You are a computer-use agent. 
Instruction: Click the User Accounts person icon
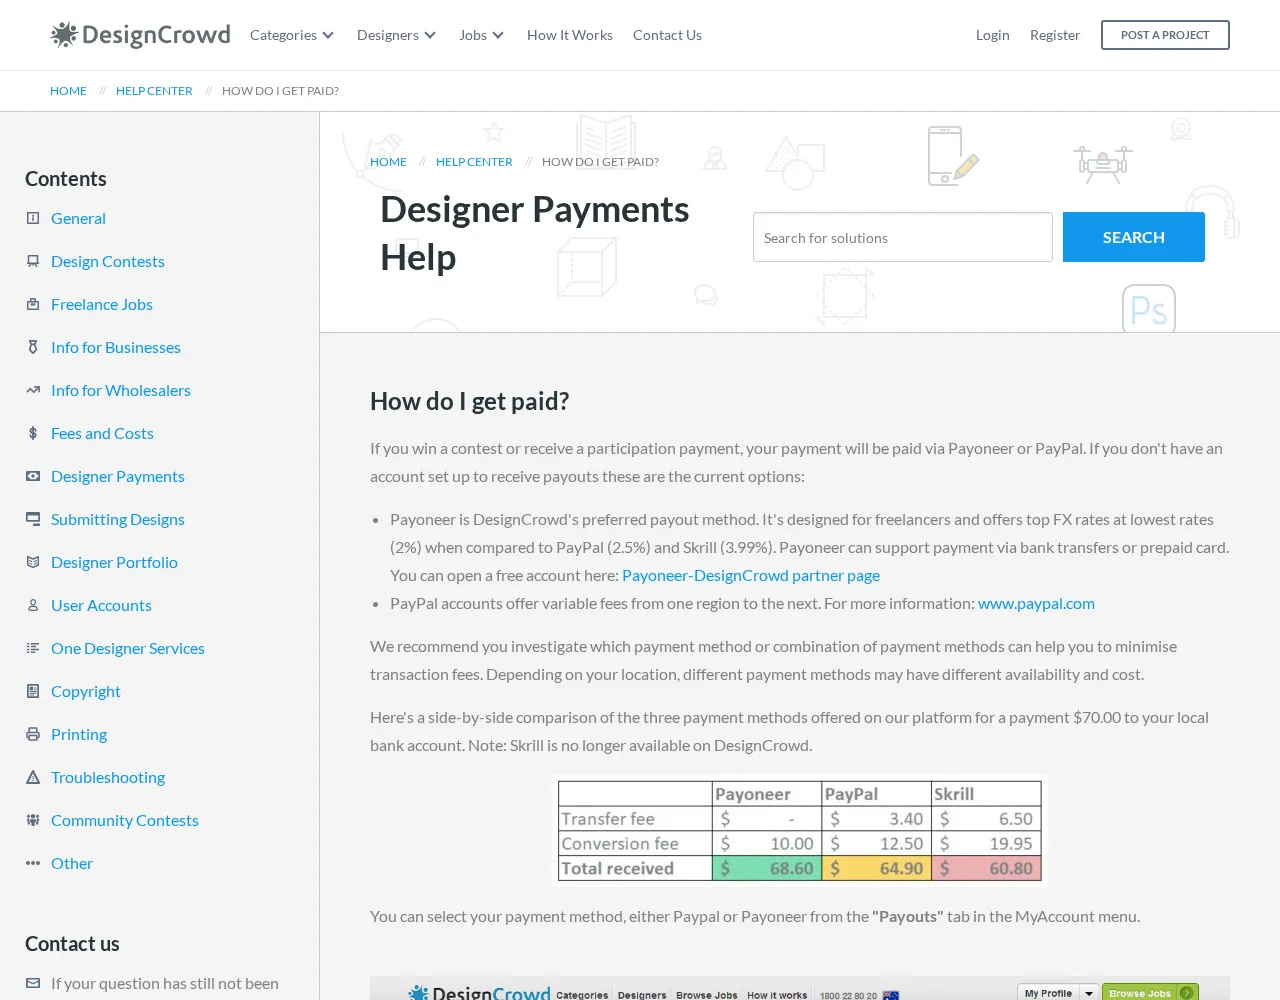(x=33, y=605)
